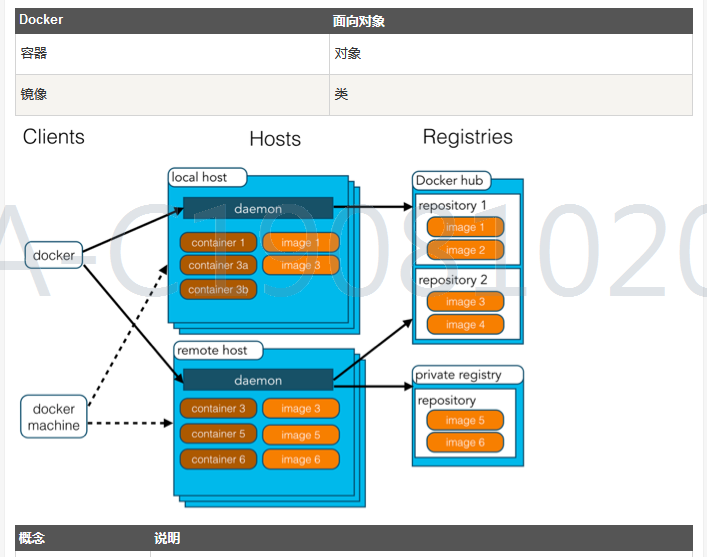
Task: Click "image 3" inside repository 2
Action: tap(465, 302)
